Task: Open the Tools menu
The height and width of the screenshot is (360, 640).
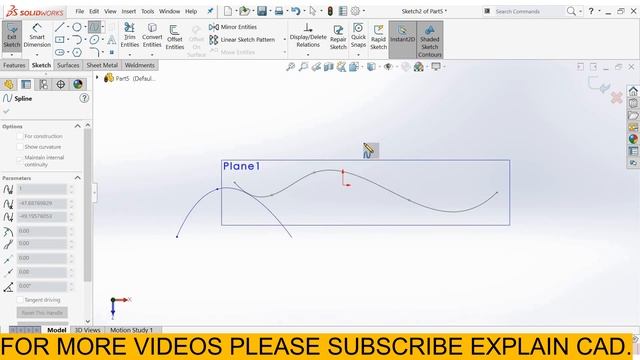Action: [148, 11]
